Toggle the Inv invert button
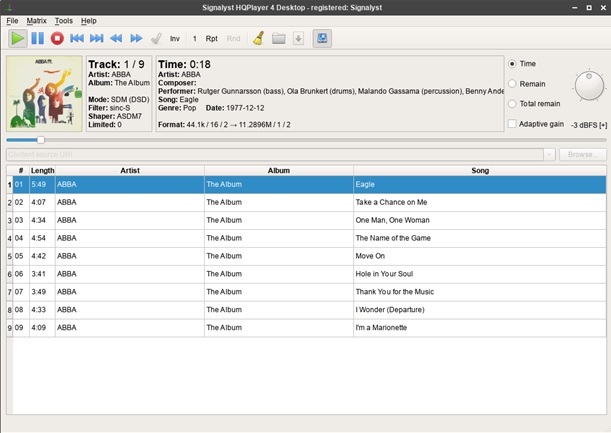Viewport: 611px width, 433px height. pyautogui.click(x=175, y=39)
